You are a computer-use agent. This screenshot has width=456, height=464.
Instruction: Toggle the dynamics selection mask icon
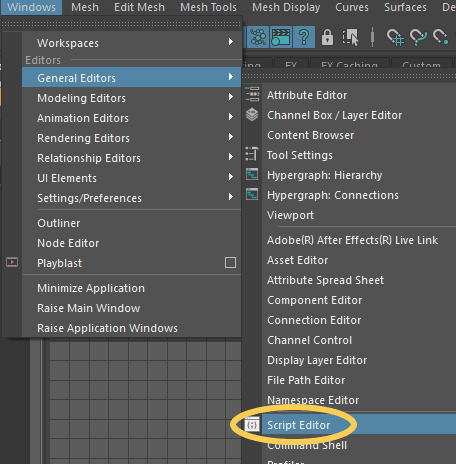(258, 37)
